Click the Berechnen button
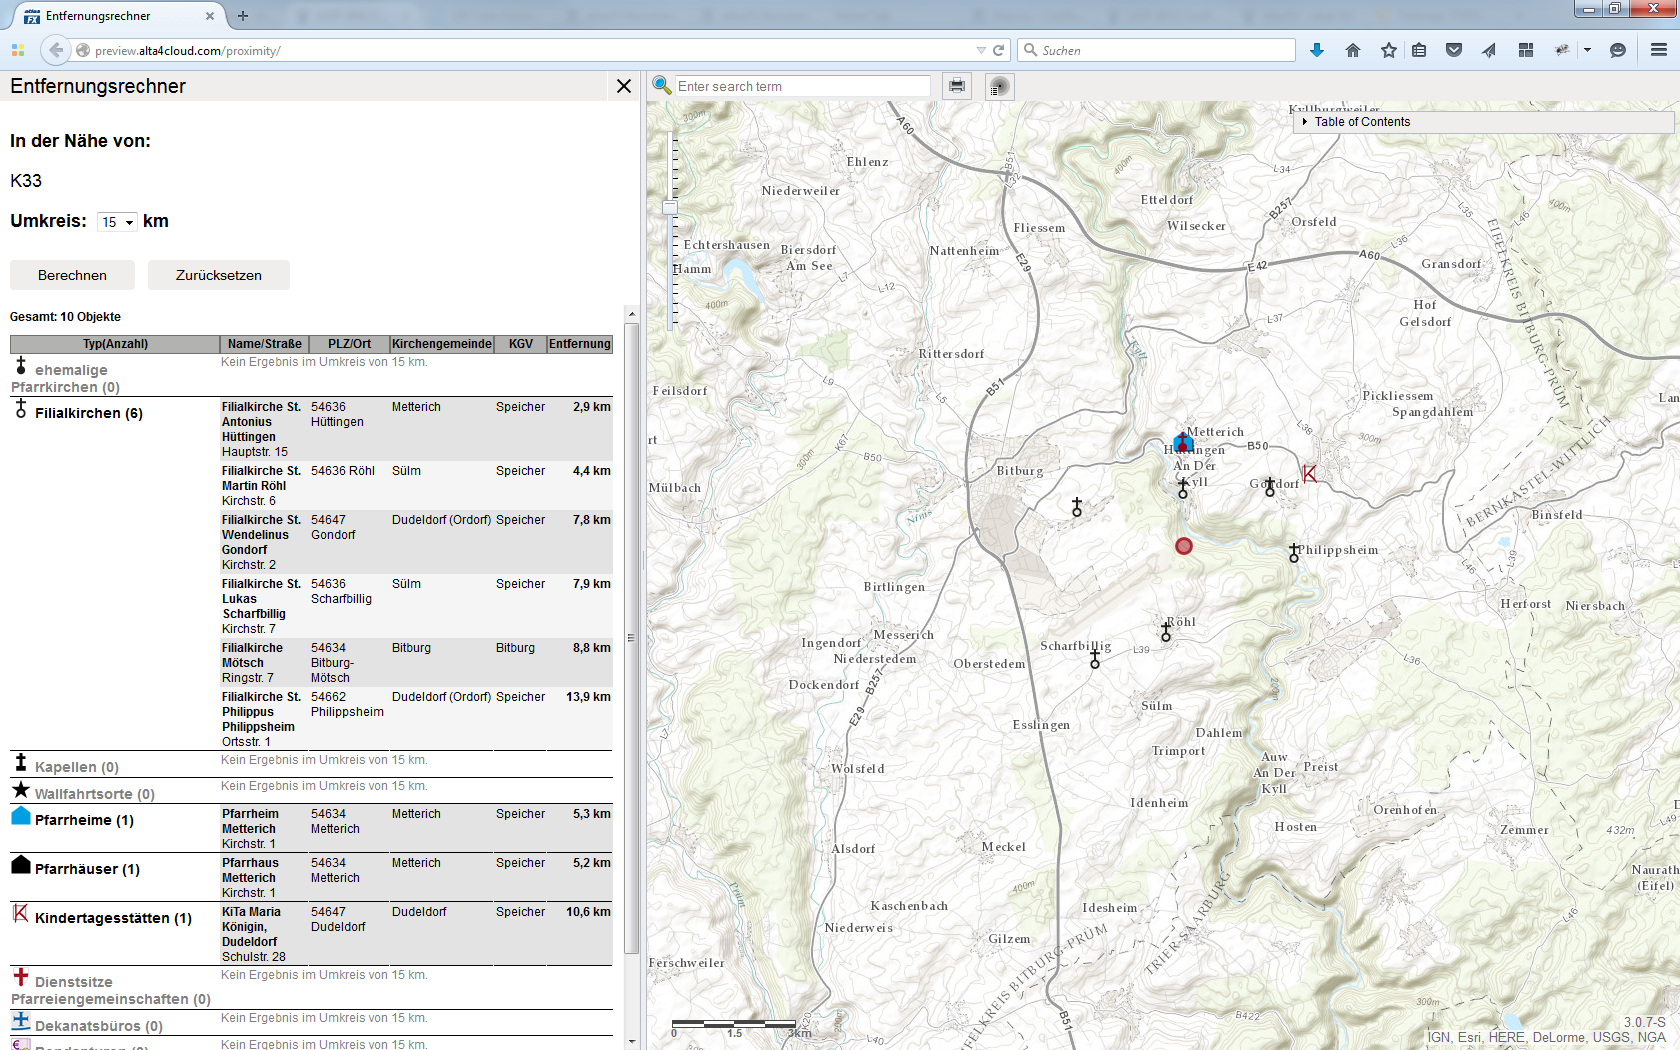The width and height of the screenshot is (1680, 1050). pos(72,275)
